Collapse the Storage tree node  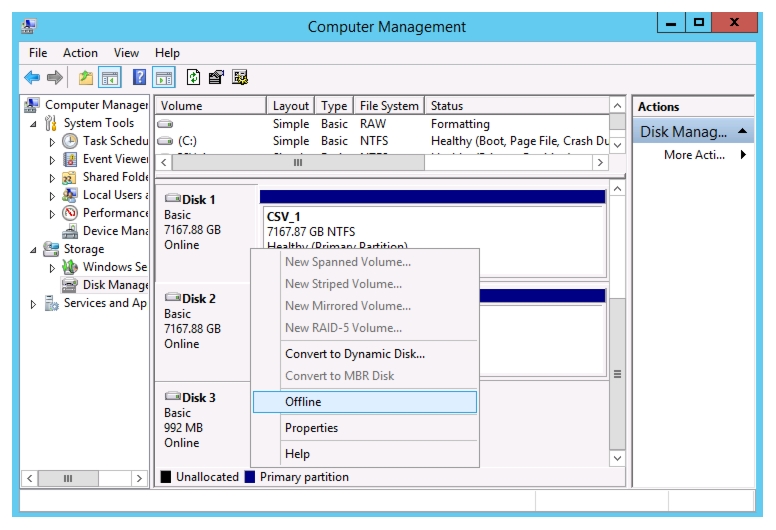[33, 250]
